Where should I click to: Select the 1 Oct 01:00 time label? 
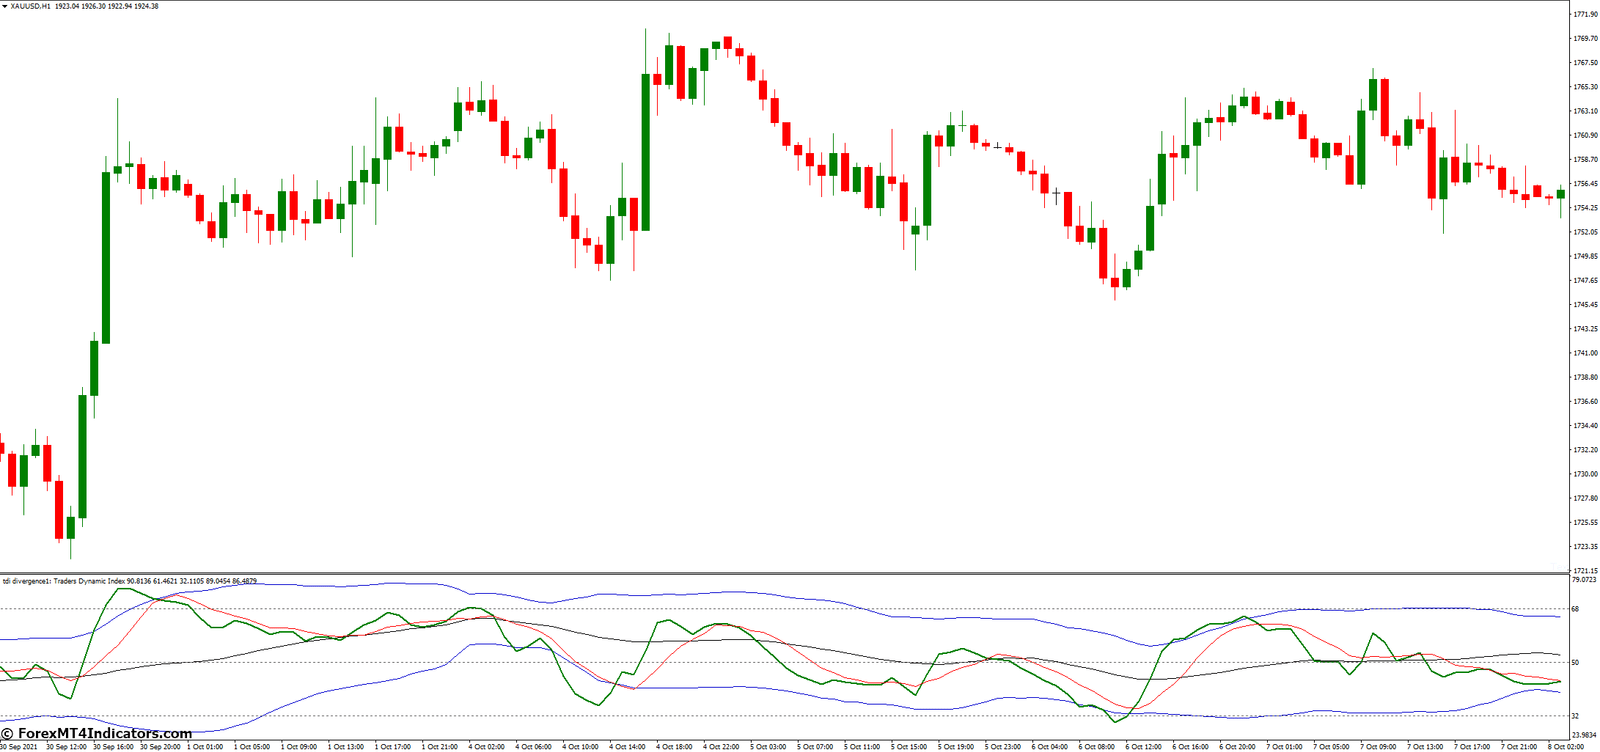tap(207, 747)
